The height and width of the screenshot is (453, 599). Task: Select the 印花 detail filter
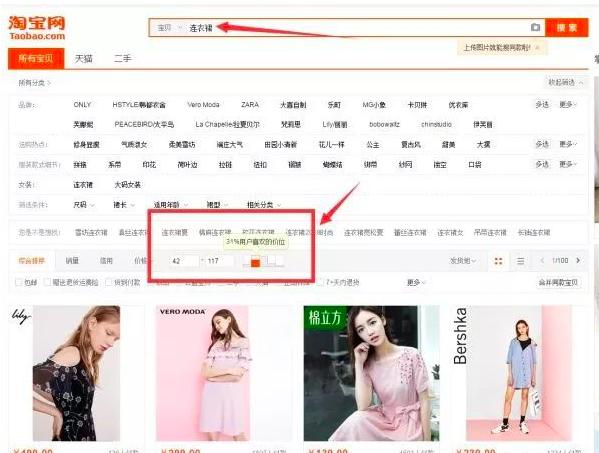149,165
